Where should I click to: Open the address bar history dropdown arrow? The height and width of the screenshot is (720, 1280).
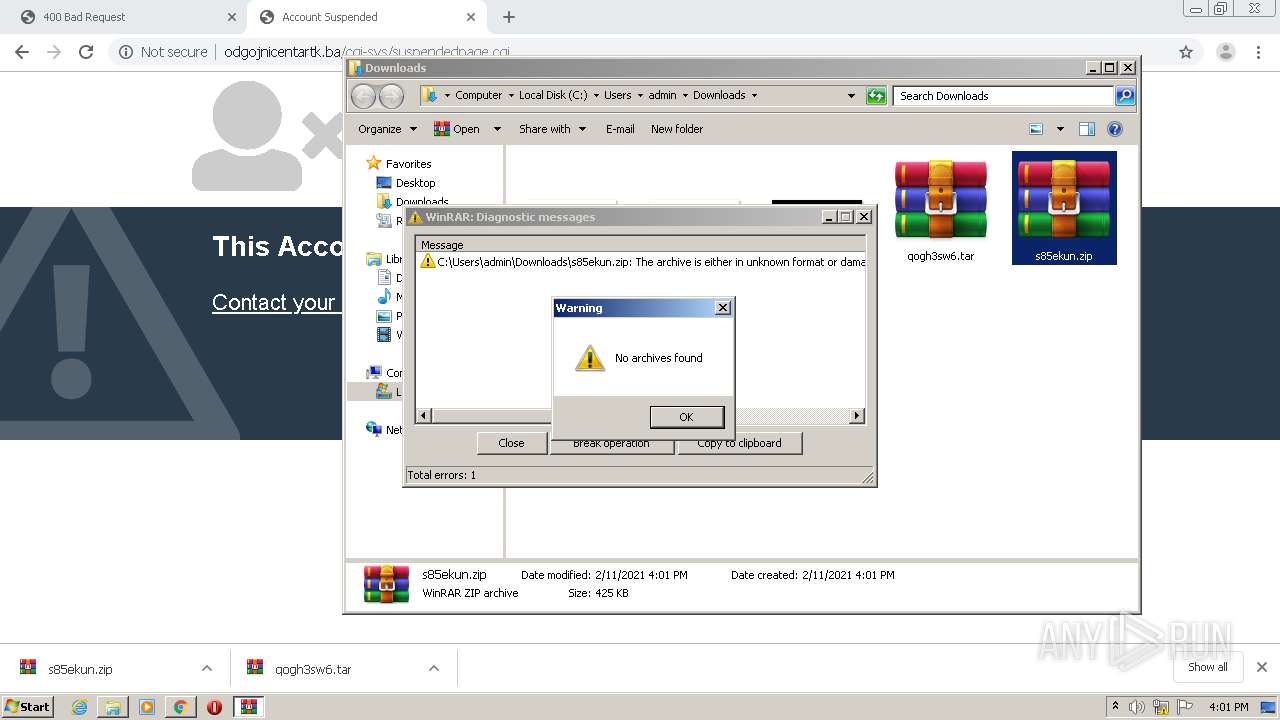[x=851, y=96]
